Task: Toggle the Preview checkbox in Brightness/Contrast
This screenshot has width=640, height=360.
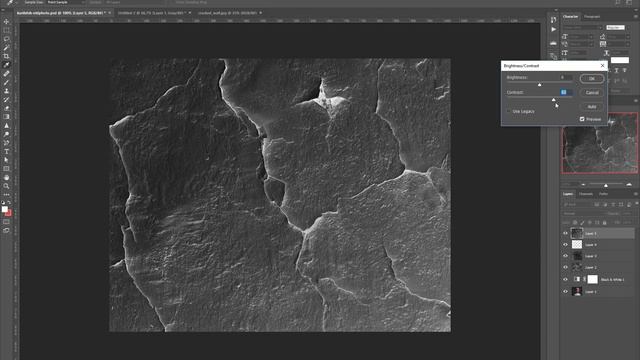Action: point(582,119)
